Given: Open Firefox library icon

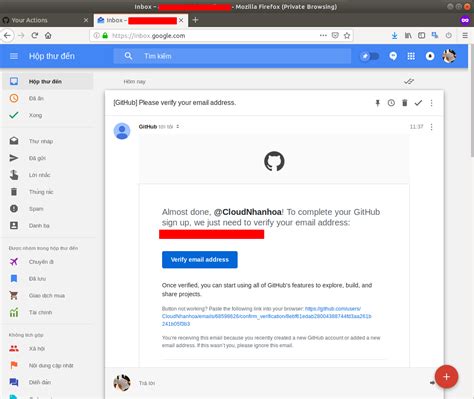Looking at the screenshot, I should click(408, 35).
